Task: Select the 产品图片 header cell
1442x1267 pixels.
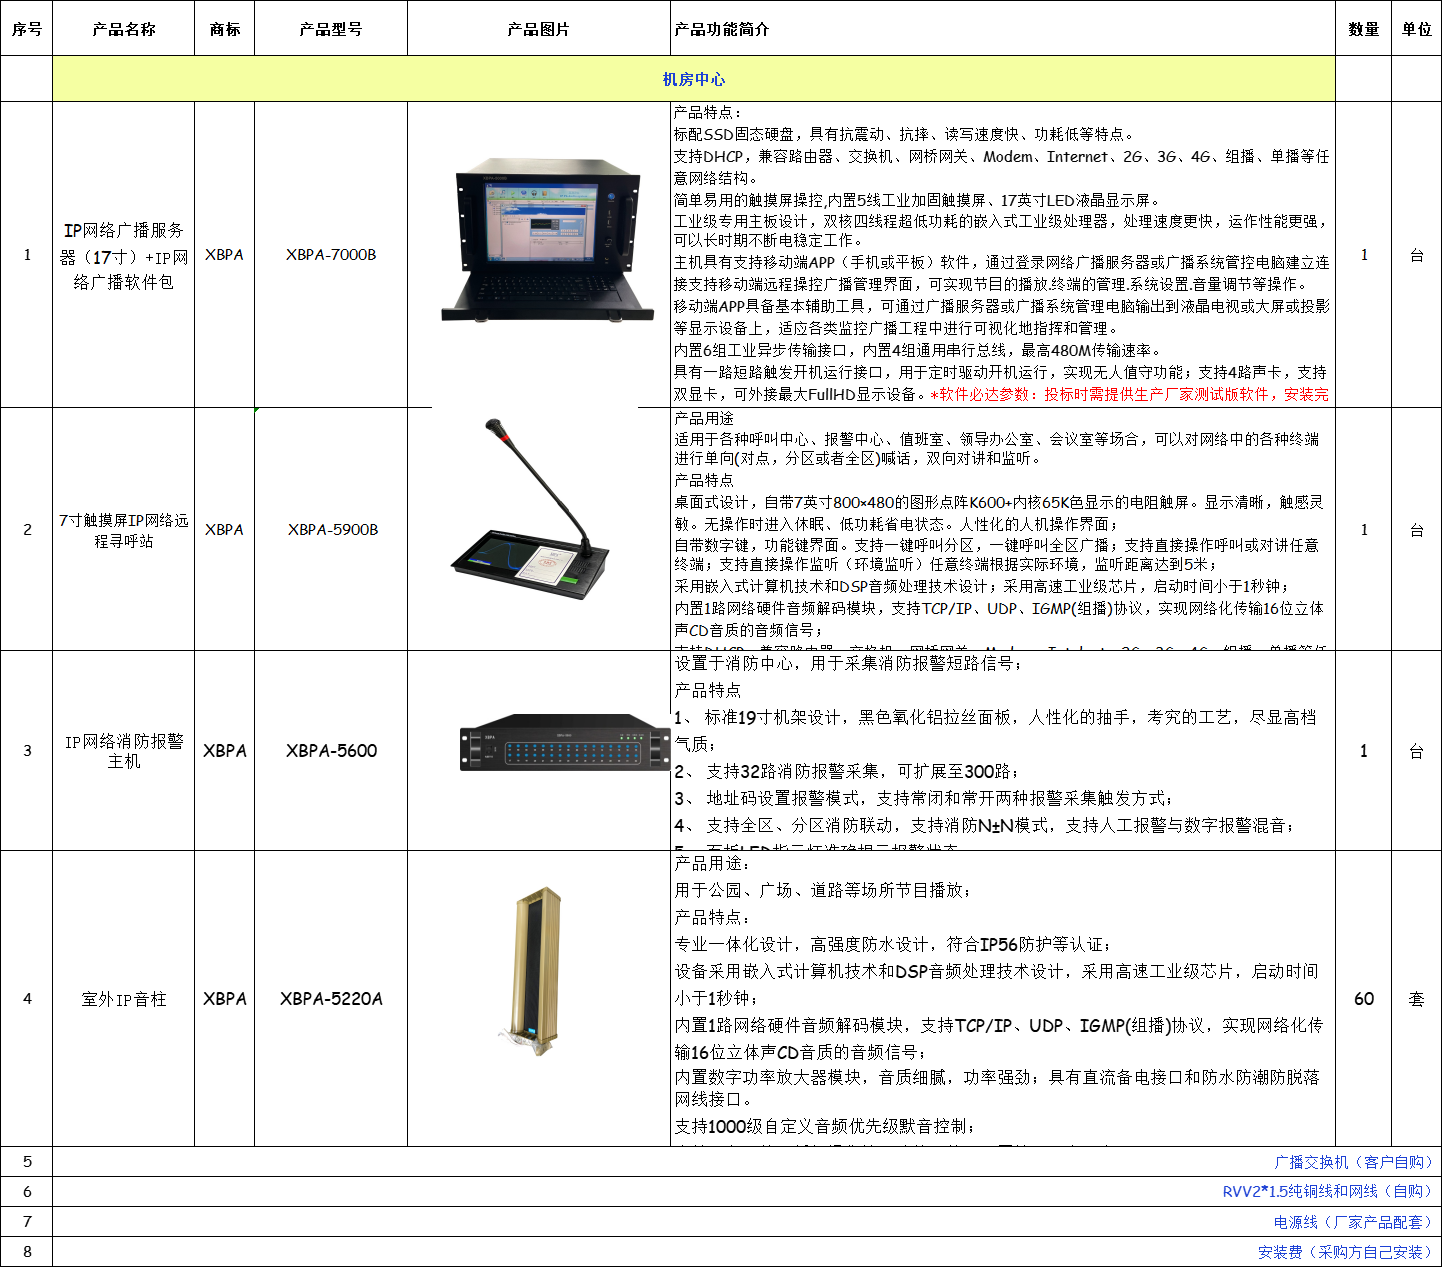Action: pos(539,29)
